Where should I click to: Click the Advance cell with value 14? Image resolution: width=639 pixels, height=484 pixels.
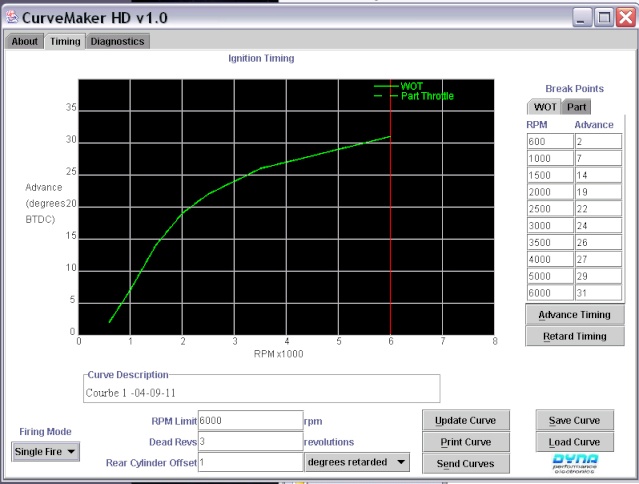tap(598, 175)
